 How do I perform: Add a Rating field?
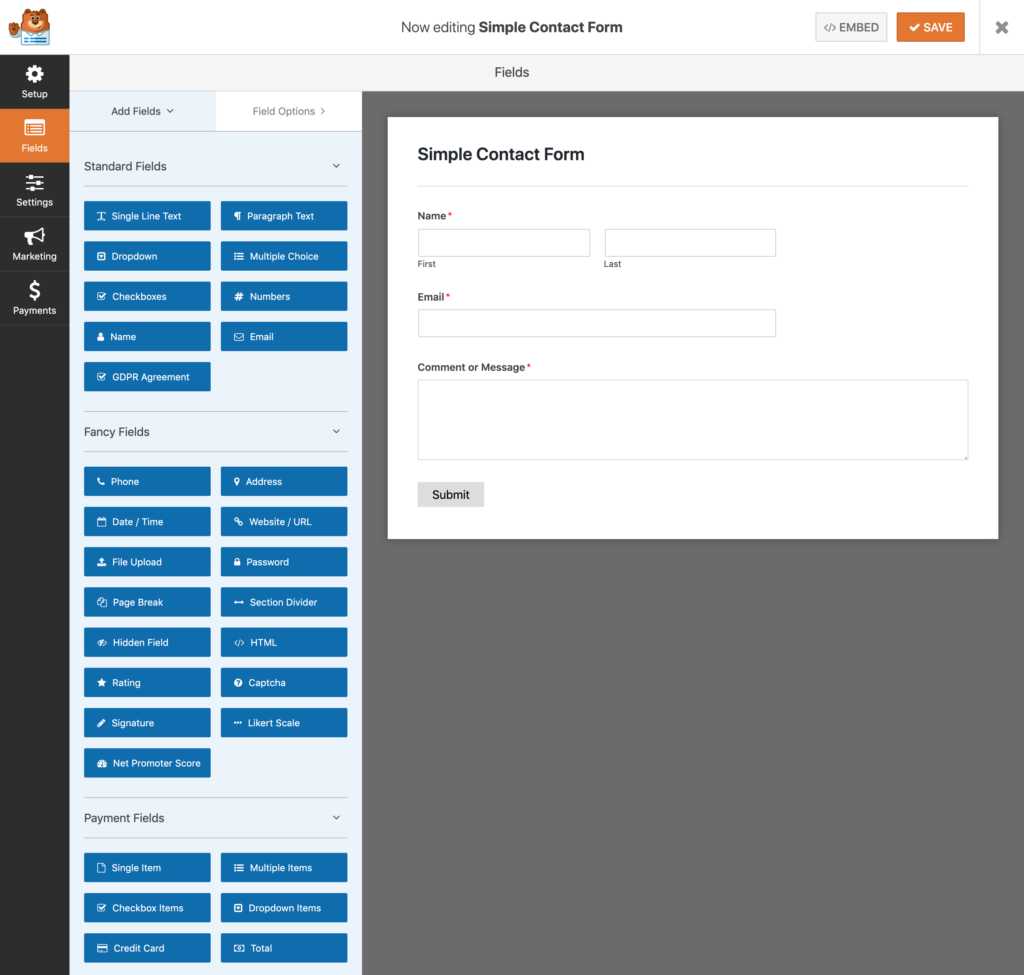pyautogui.click(x=147, y=682)
